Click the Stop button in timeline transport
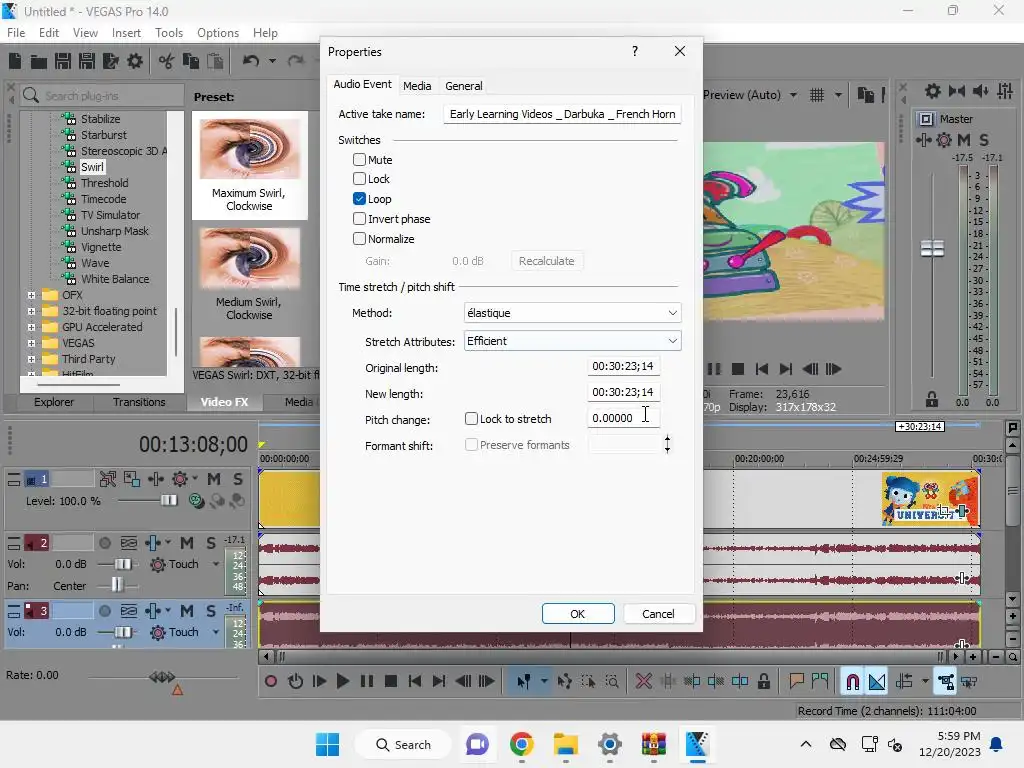Viewport: 1024px width, 768px height. tap(391, 681)
